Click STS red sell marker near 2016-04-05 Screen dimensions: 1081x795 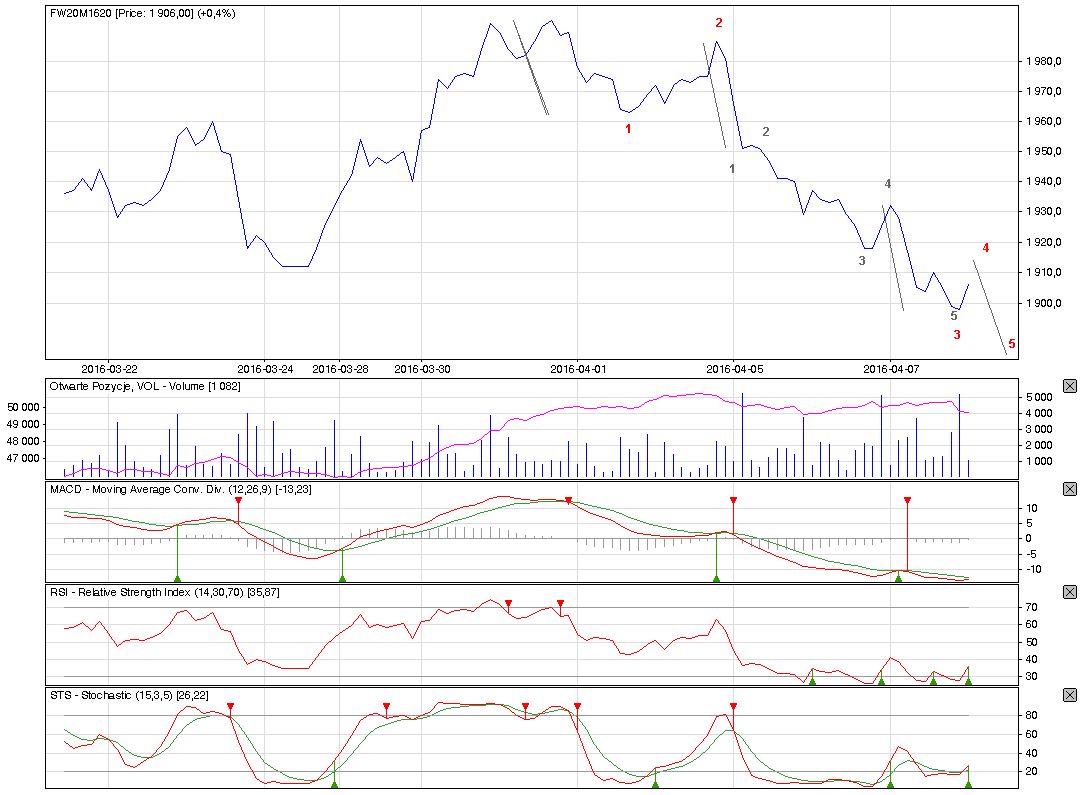[x=734, y=707]
